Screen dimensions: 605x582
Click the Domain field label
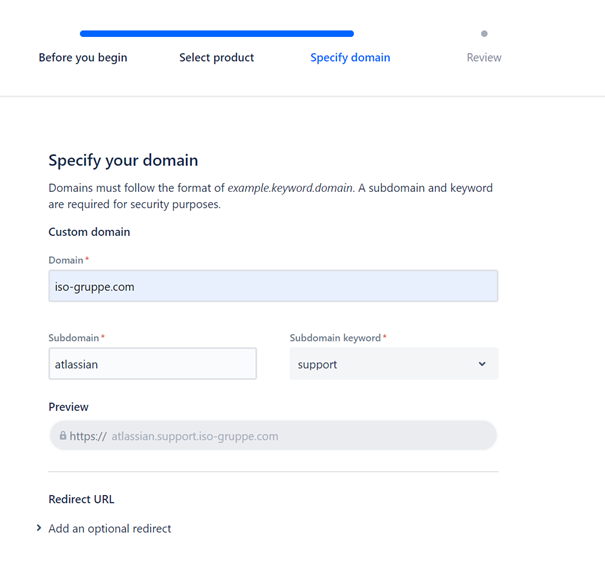(66, 260)
